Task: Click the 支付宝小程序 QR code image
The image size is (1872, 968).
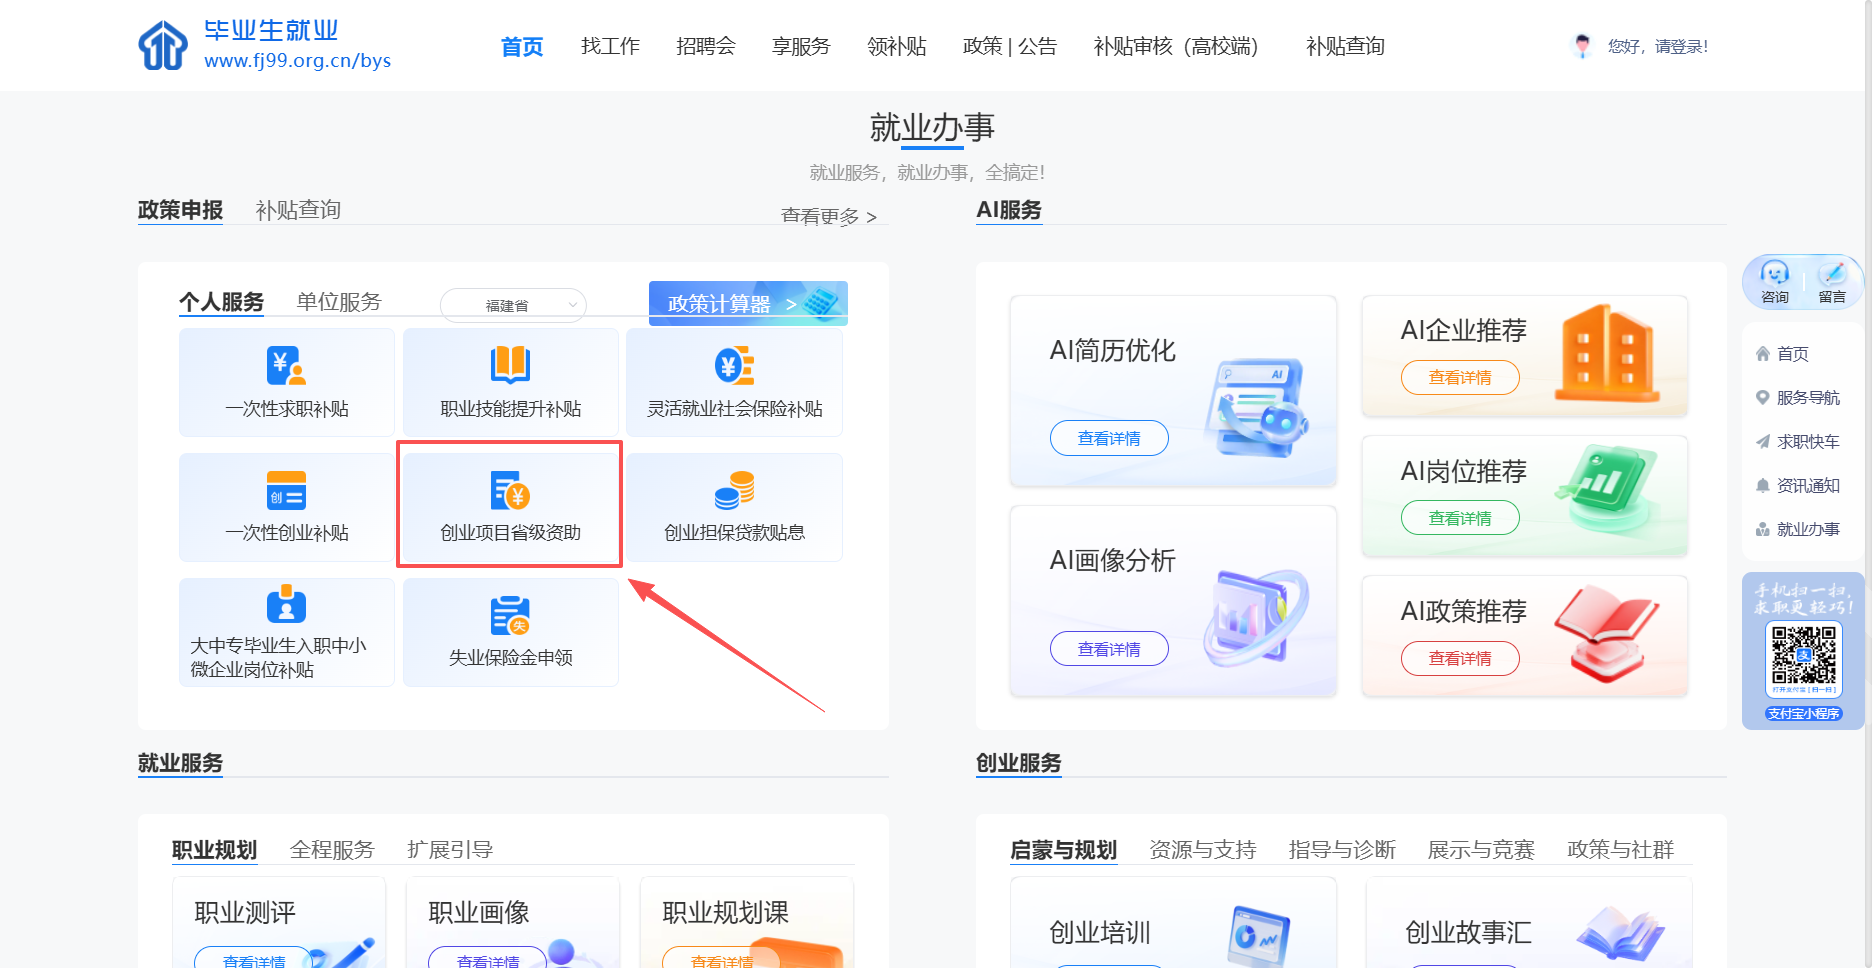Action: [1804, 657]
